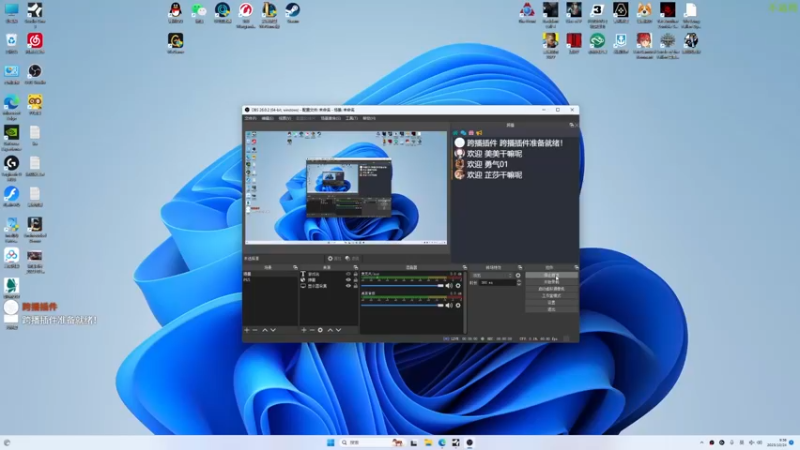Open the Edit menu in OBS

(267, 118)
